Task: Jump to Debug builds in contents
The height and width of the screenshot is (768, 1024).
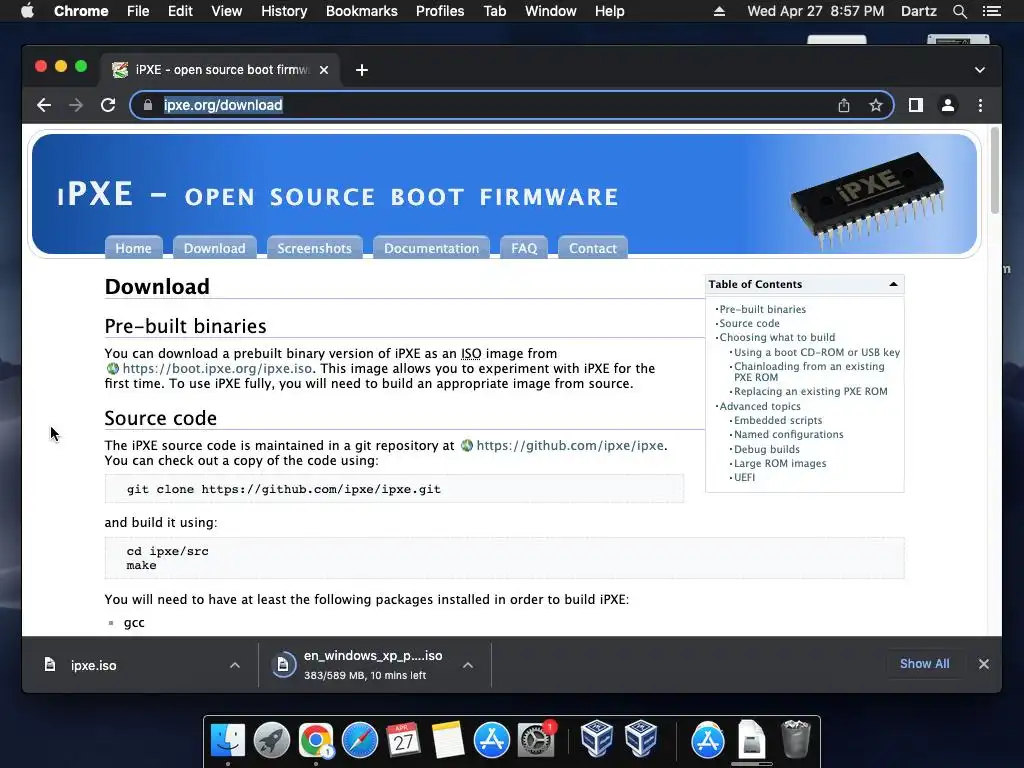Action: point(766,449)
